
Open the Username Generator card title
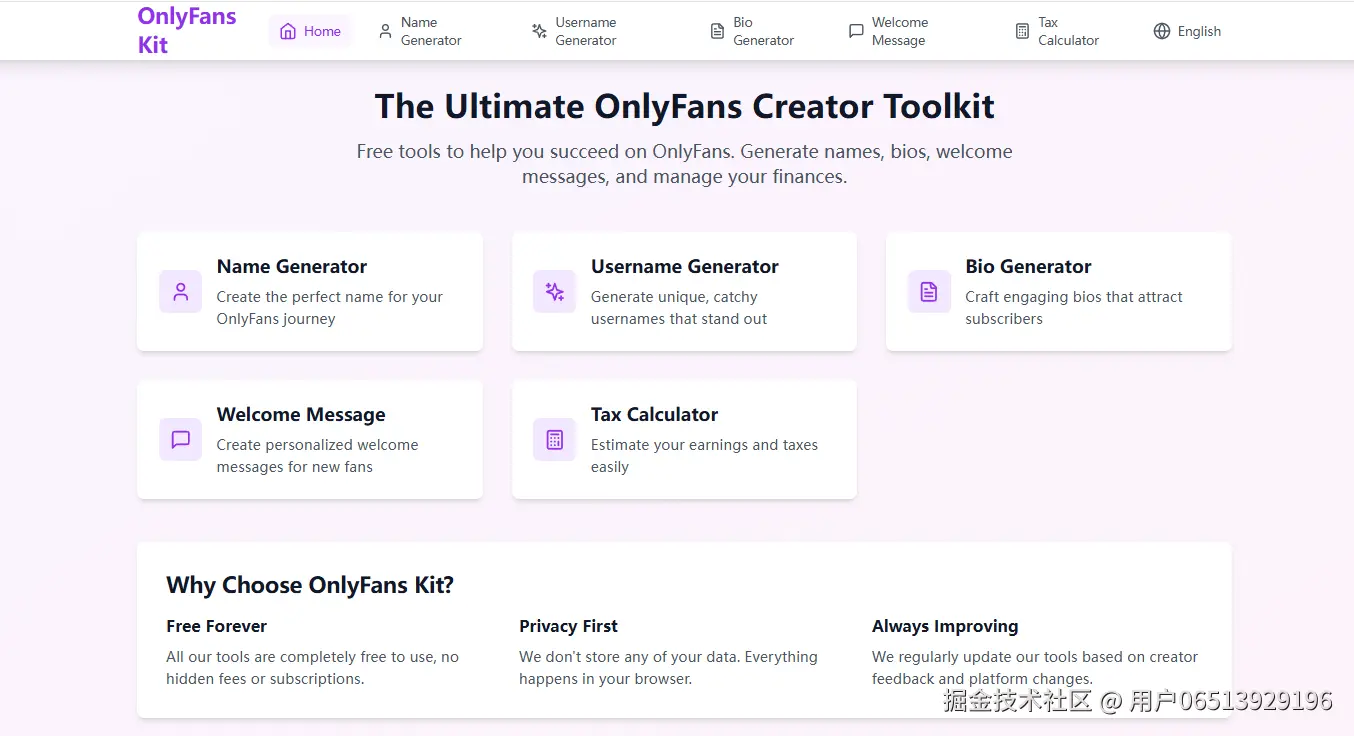coord(685,267)
